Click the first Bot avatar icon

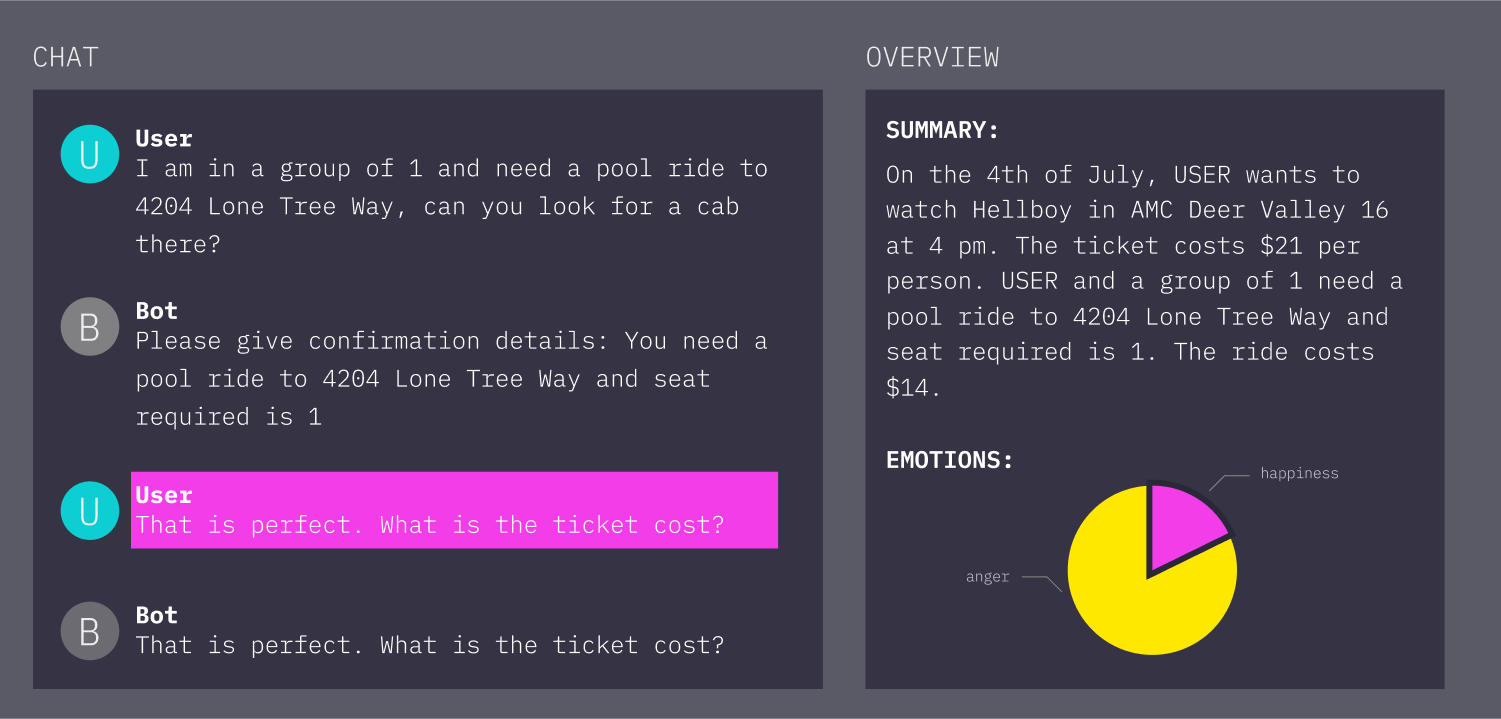point(90,327)
